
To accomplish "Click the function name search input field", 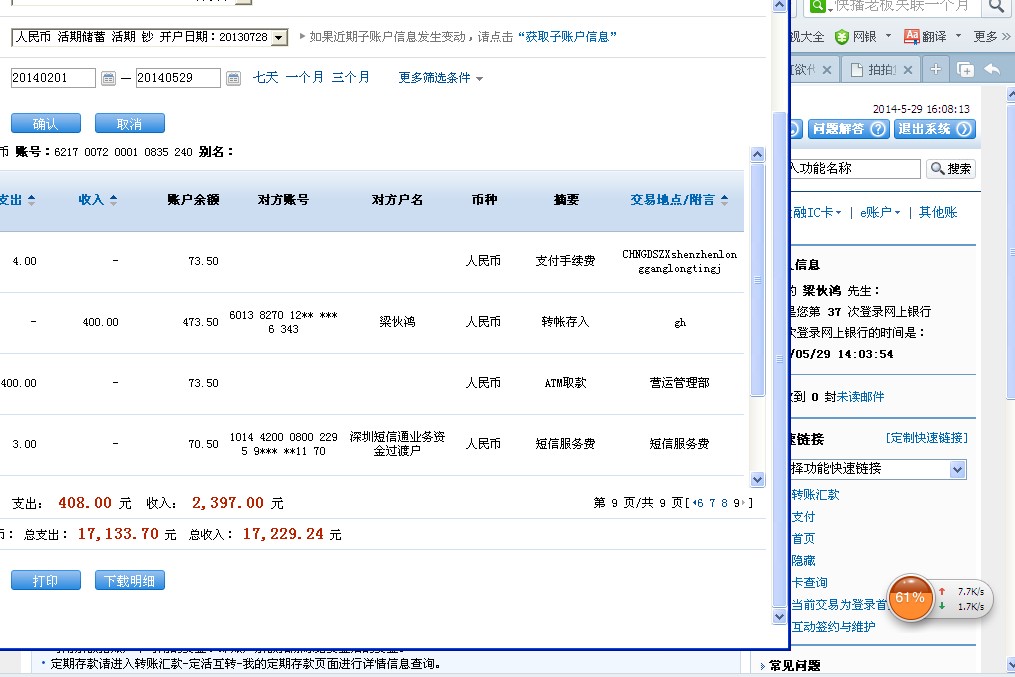I will click(x=854, y=169).
